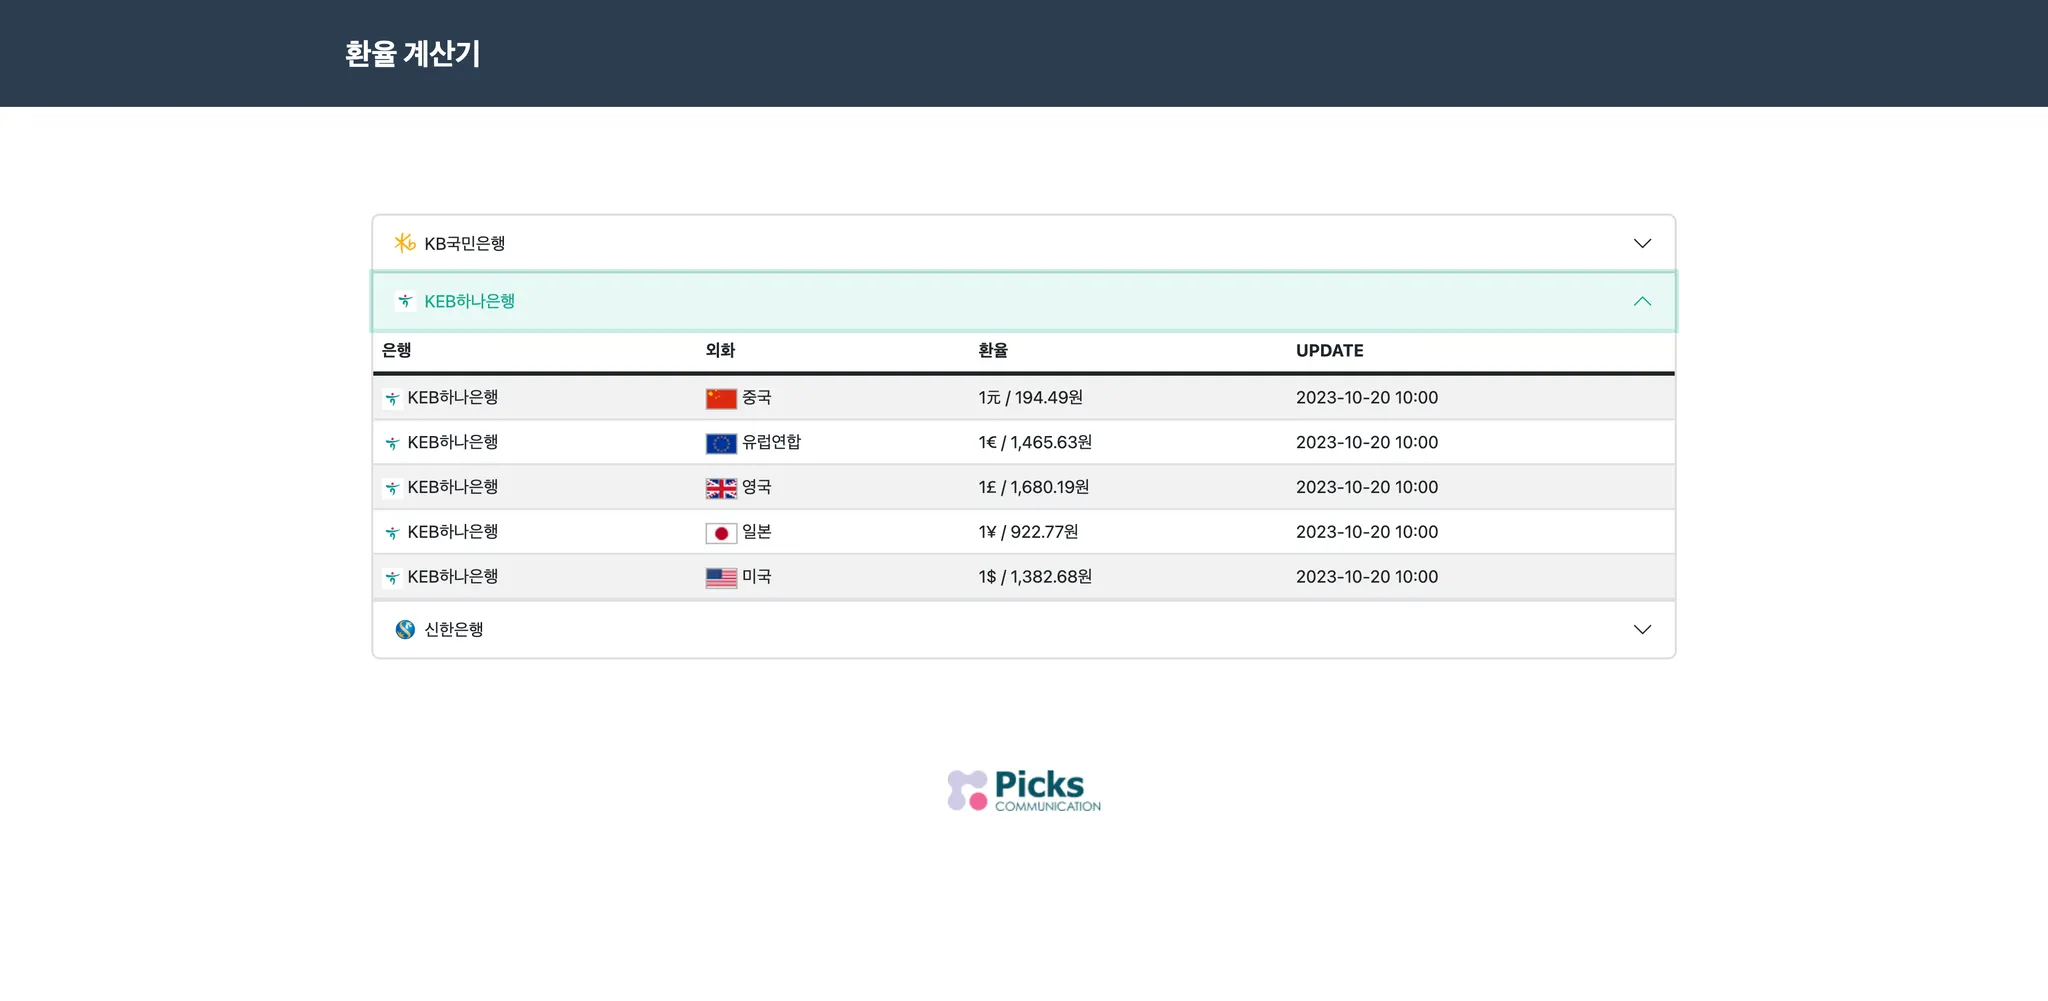
Task: Open the KB국민은행 accordion label
Action: tap(465, 243)
